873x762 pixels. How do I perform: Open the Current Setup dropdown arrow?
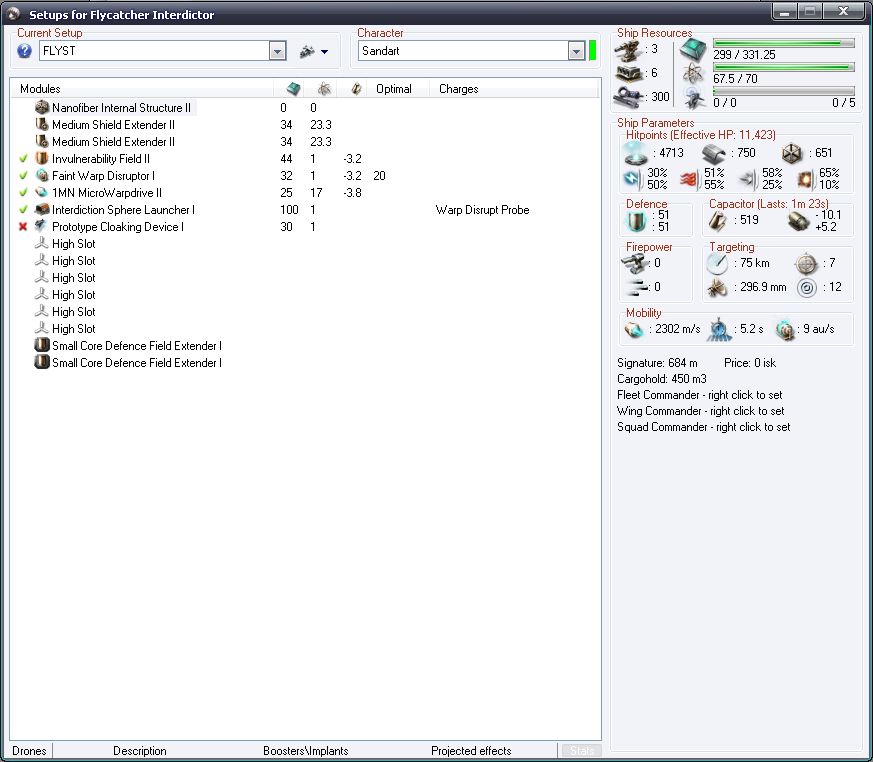click(277, 51)
